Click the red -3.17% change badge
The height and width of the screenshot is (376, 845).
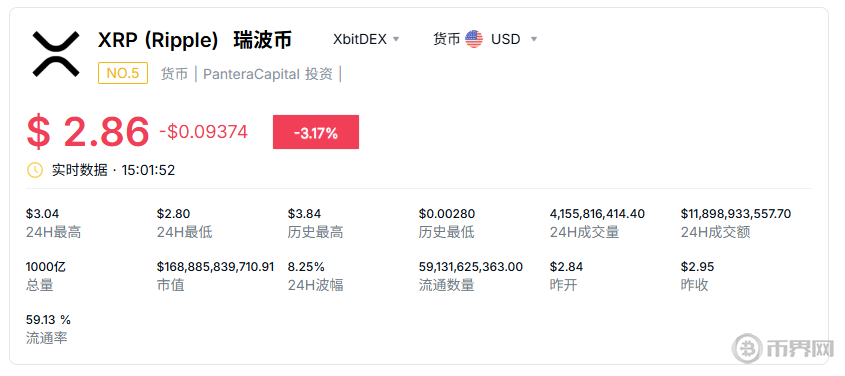point(316,132)
